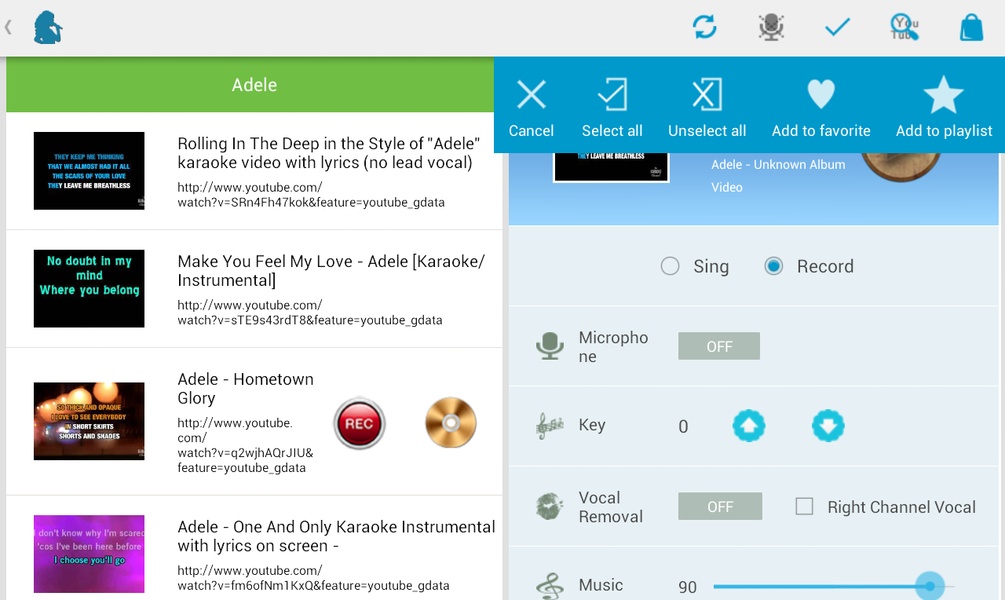
Task: Click the gold disc icon for Hometown Glory
Action: [451, 422]
